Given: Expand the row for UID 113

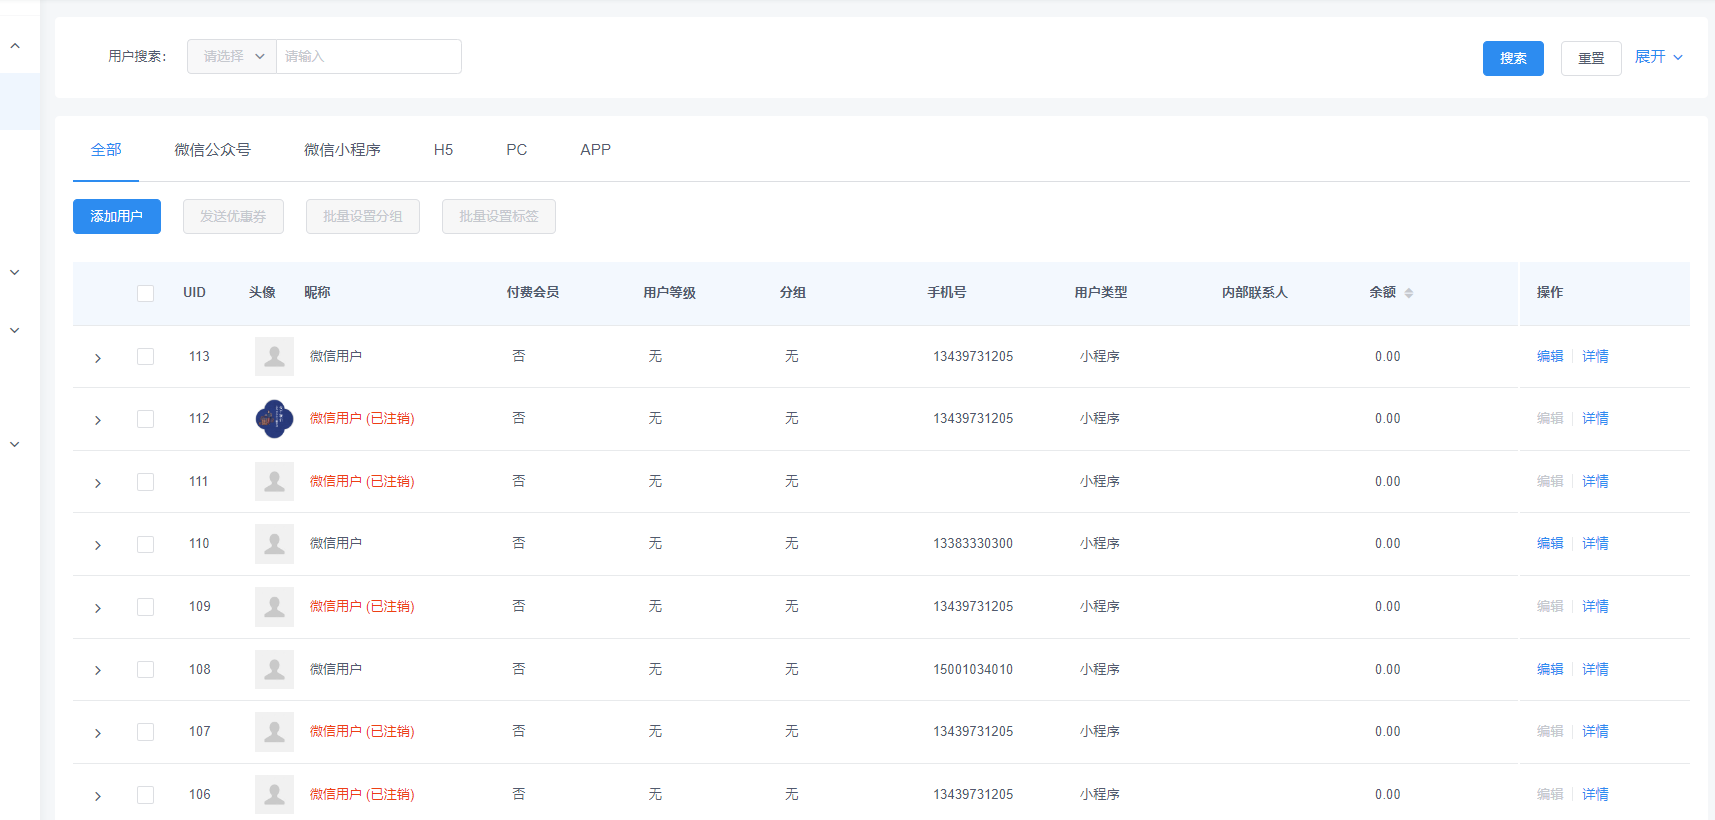Looking at the screenshot, I should click(98, 358).
